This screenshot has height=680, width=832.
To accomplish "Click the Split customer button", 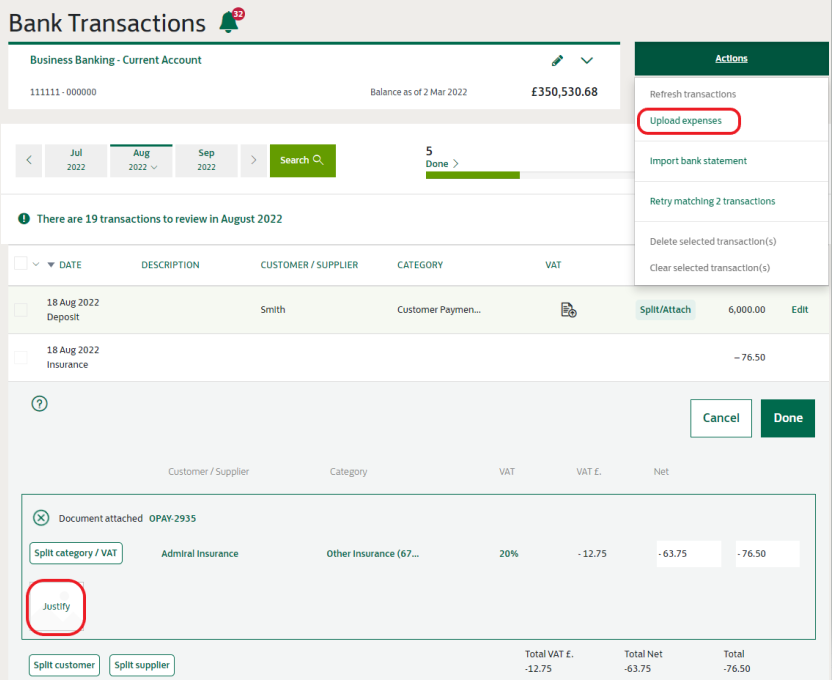I will (x=64, y=665).
